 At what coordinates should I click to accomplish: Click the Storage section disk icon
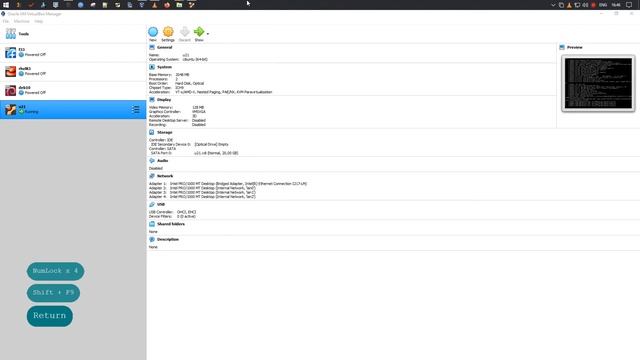point(152,132)
